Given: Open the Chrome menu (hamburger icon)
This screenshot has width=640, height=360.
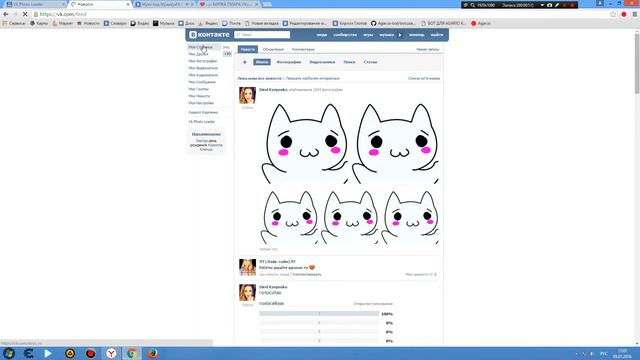Looking at the screenshot, I should [635, 14].
